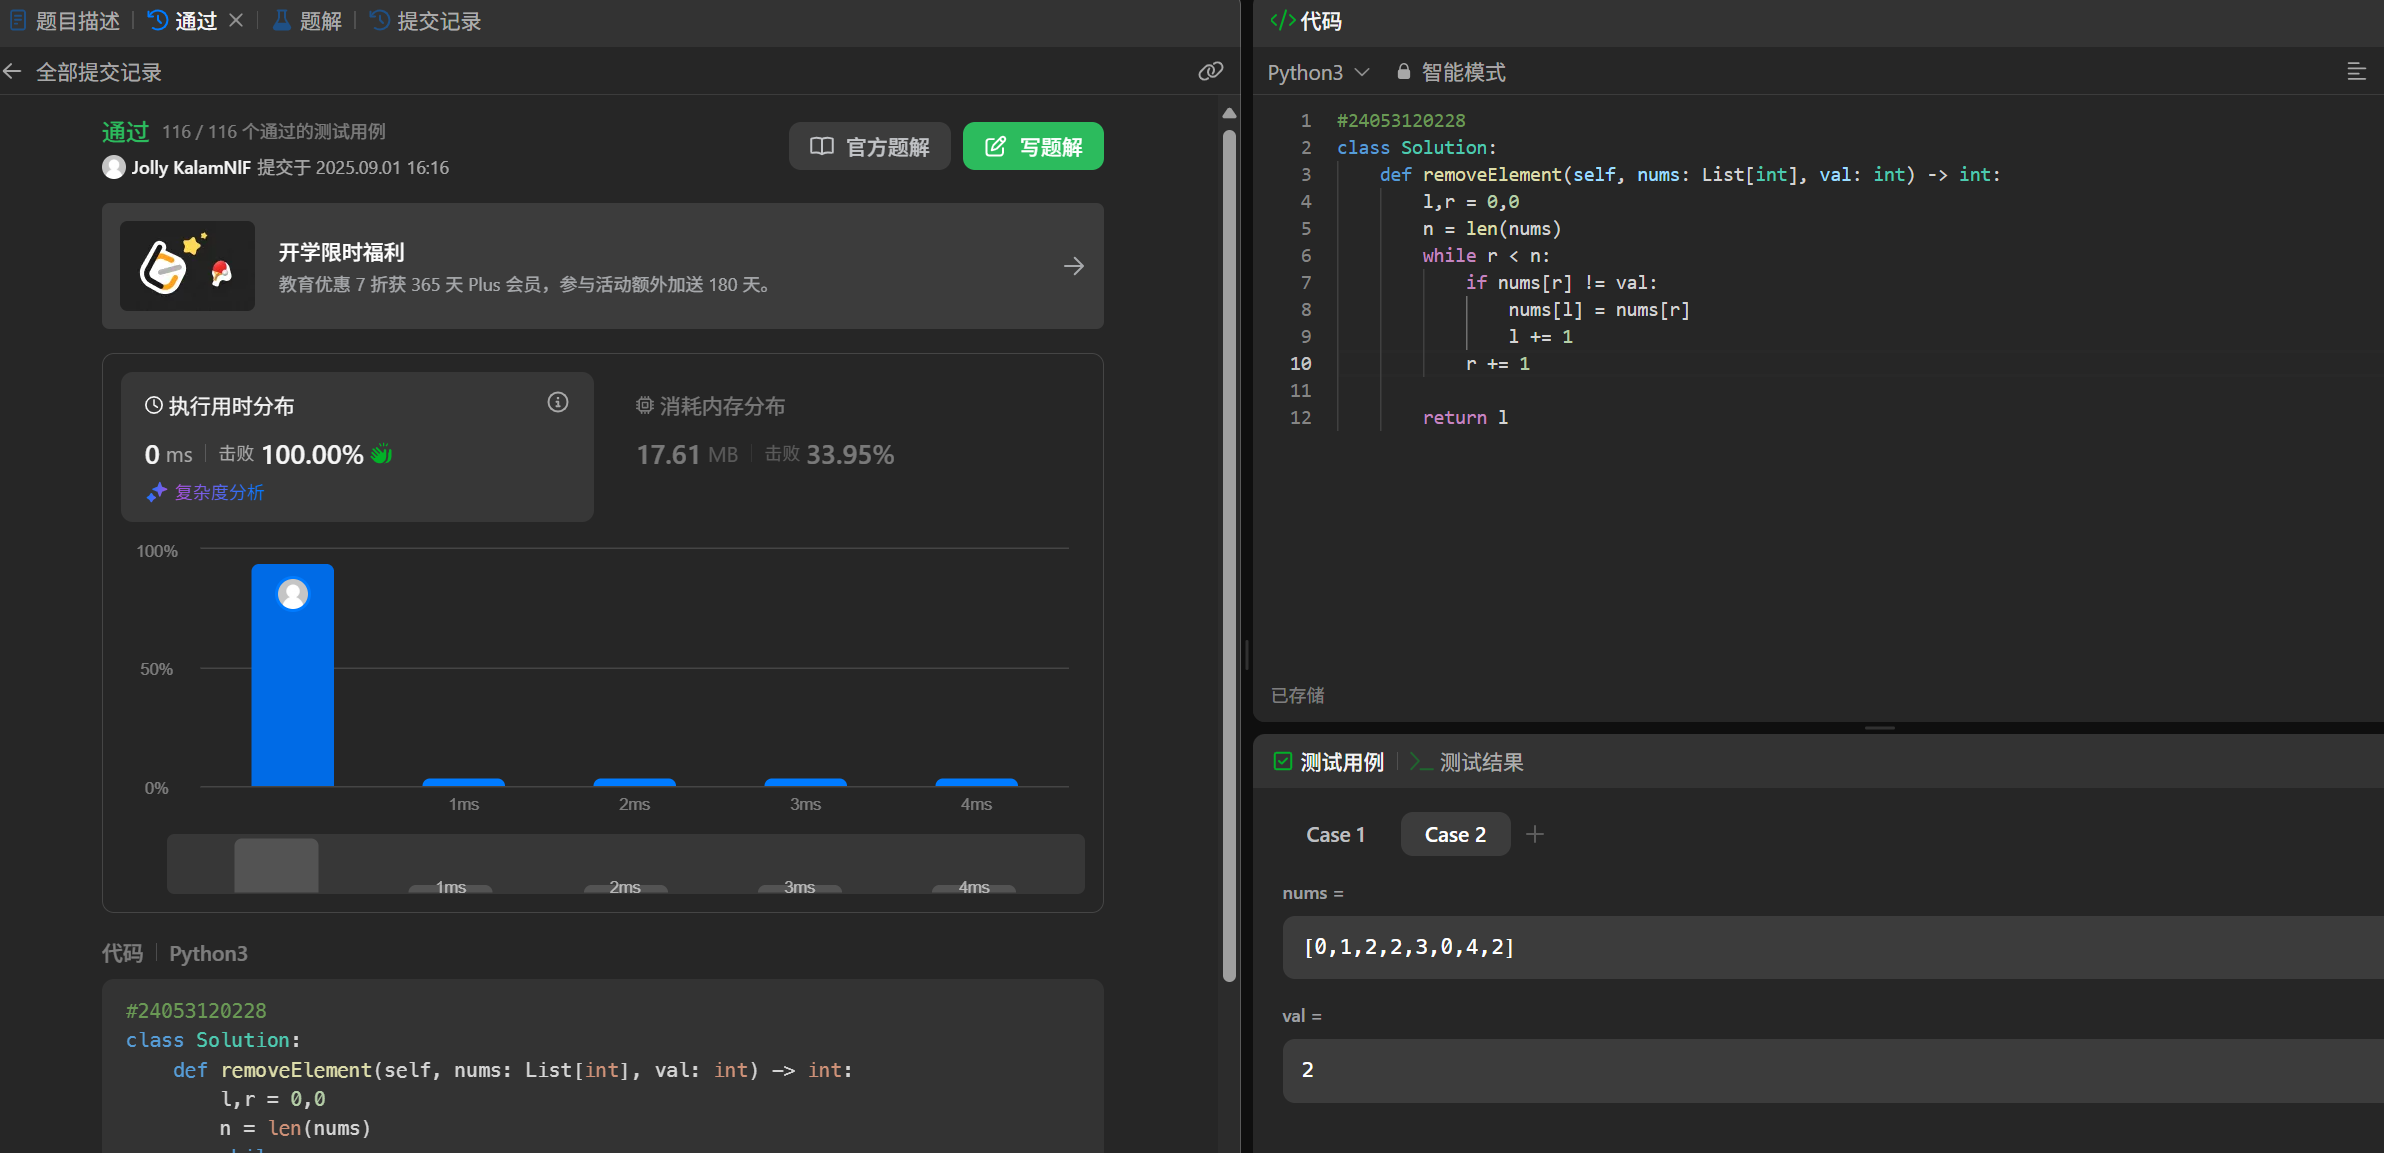Close the 通过 tab with its X
This screenshot has width=2384, height=1153.
pyautogui.click(x=236, y=20)
